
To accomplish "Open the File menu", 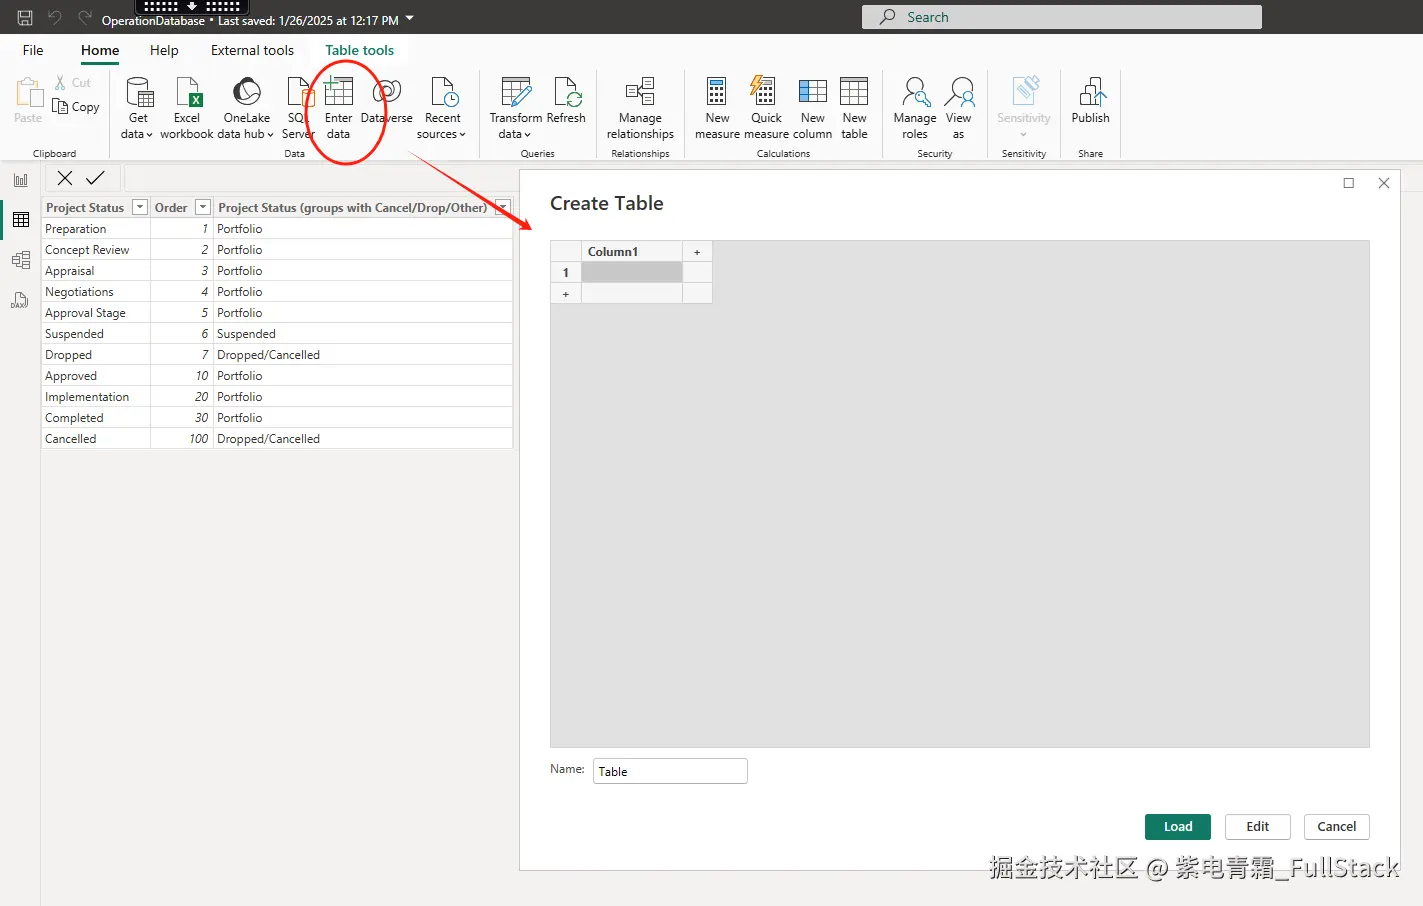I will tap(33, 50).
